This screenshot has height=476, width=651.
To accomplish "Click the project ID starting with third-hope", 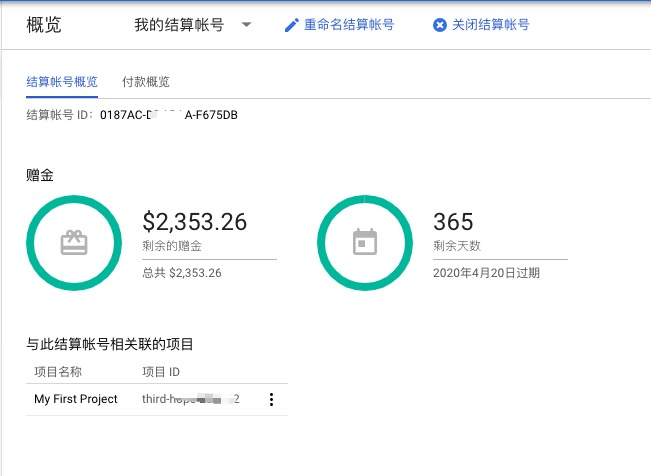I will (x=190, y=399).
